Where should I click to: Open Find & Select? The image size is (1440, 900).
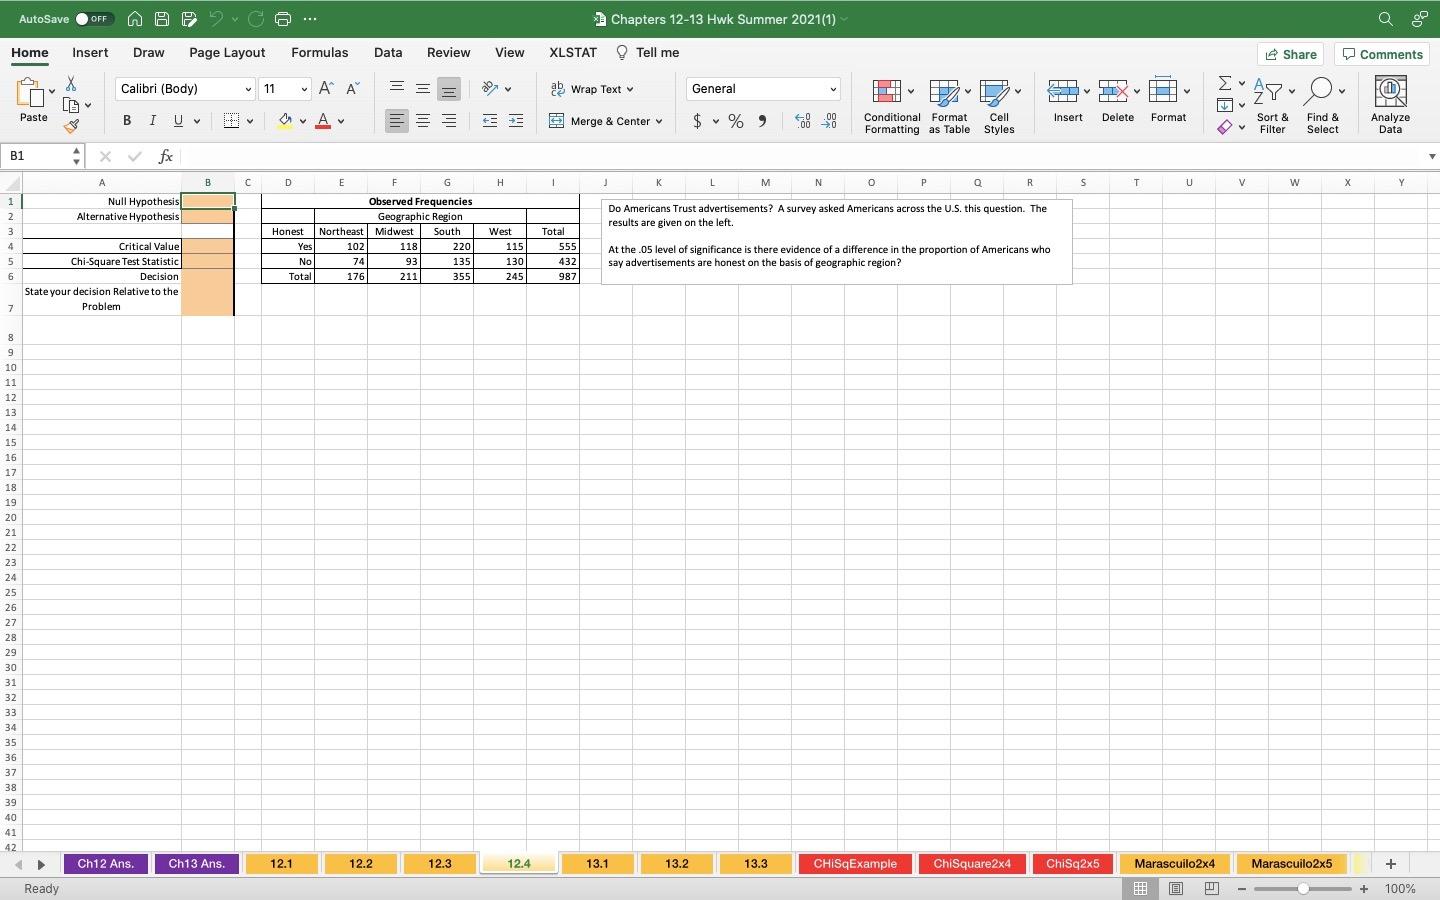click(x=1322, y=106)
